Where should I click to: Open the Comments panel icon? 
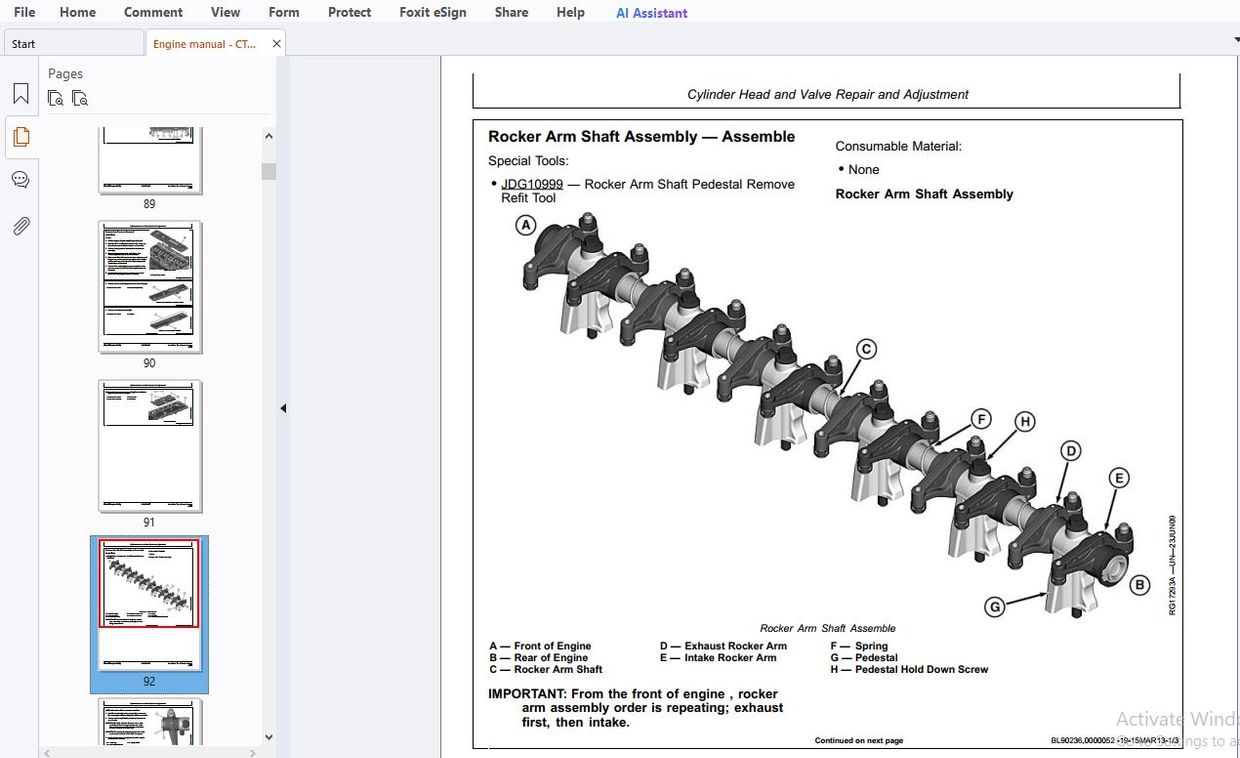pos(21,181)
